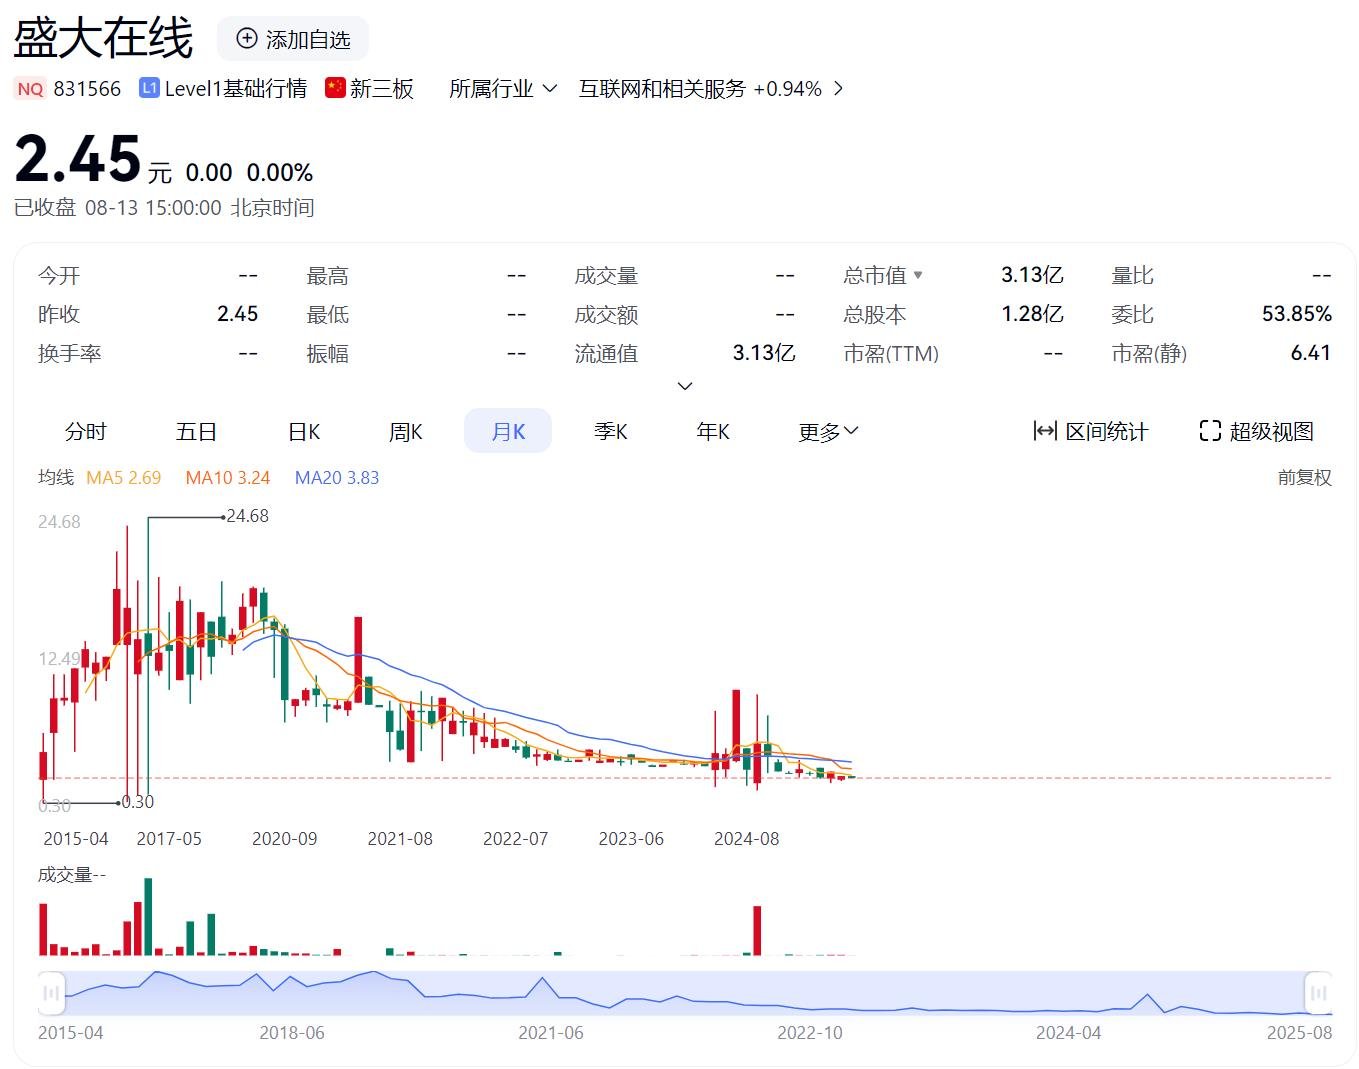Click the 委比 value 53.85%
This screenshot has height=1069, width=1359.
click(x=1297, y=314)
